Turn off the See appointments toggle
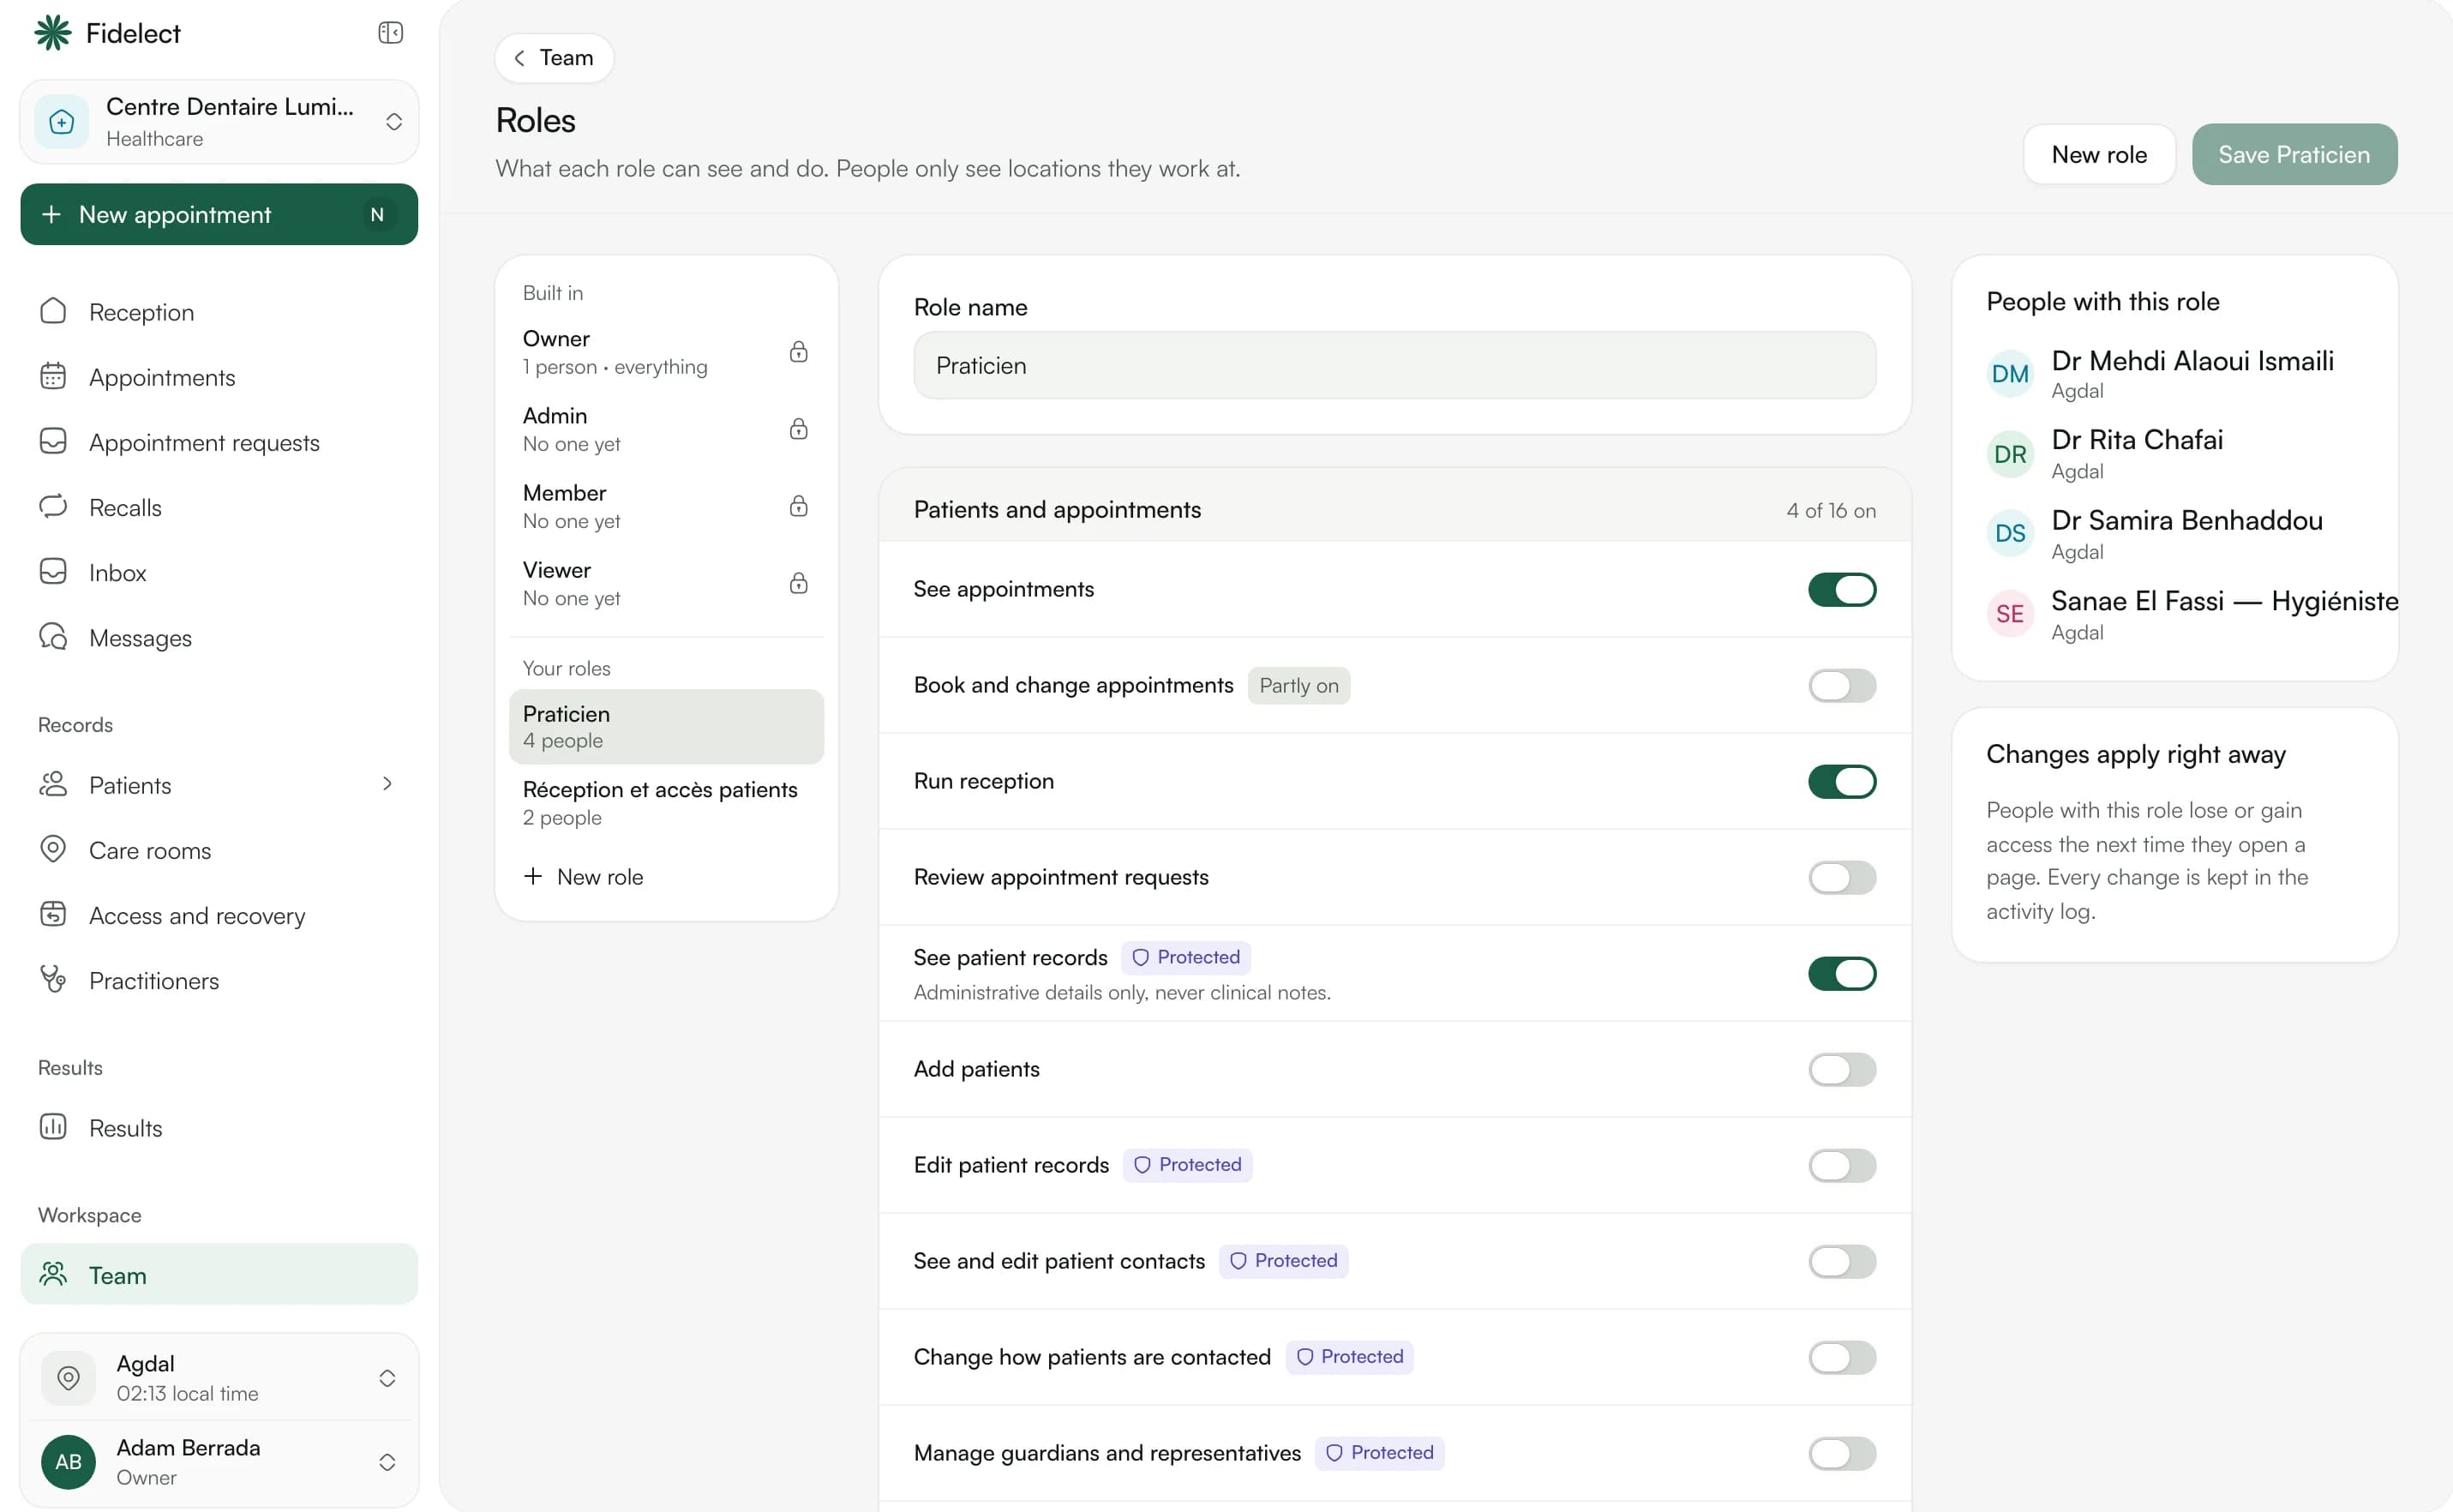This screenshot has width=2453, height=1512. 1841,590
